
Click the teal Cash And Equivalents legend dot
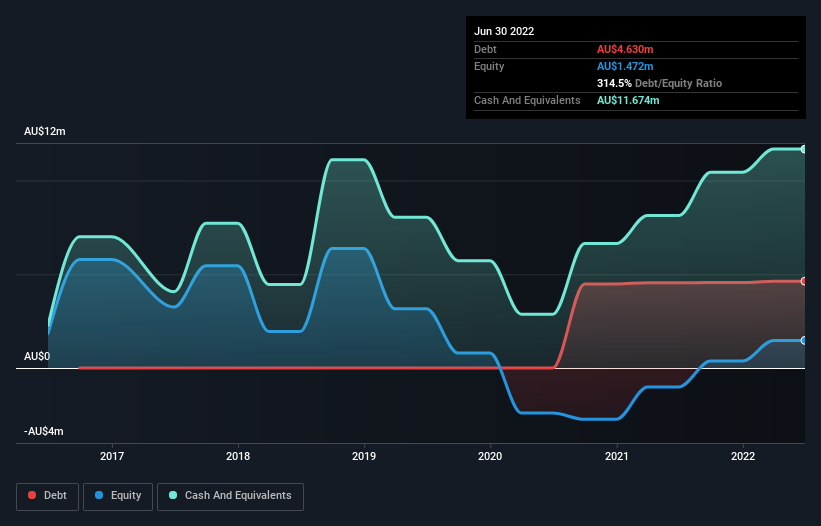click(x=173, y=495)
